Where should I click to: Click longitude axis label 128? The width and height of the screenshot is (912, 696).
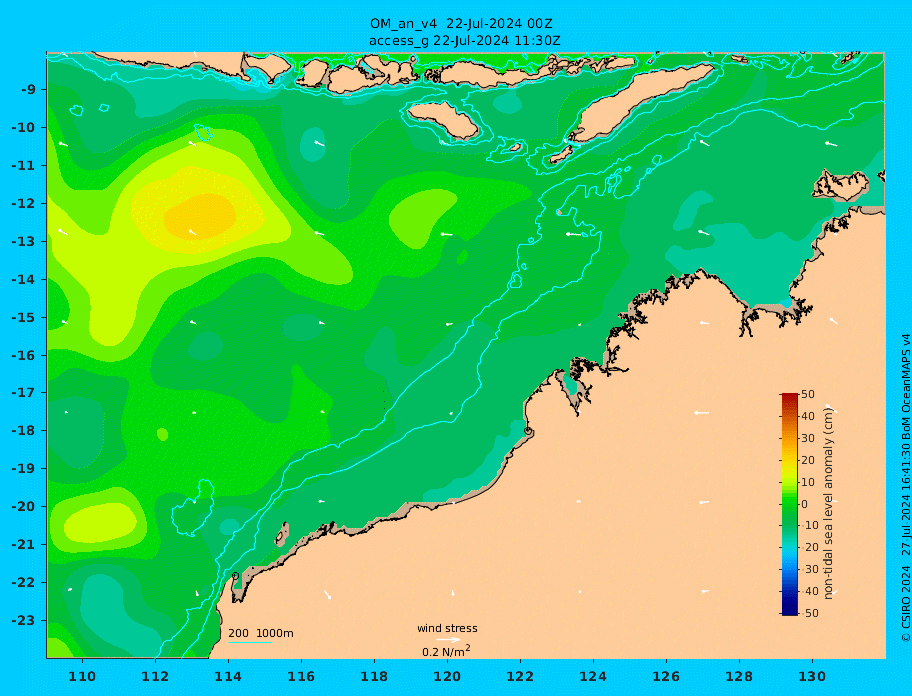click(x=739, y=676)
